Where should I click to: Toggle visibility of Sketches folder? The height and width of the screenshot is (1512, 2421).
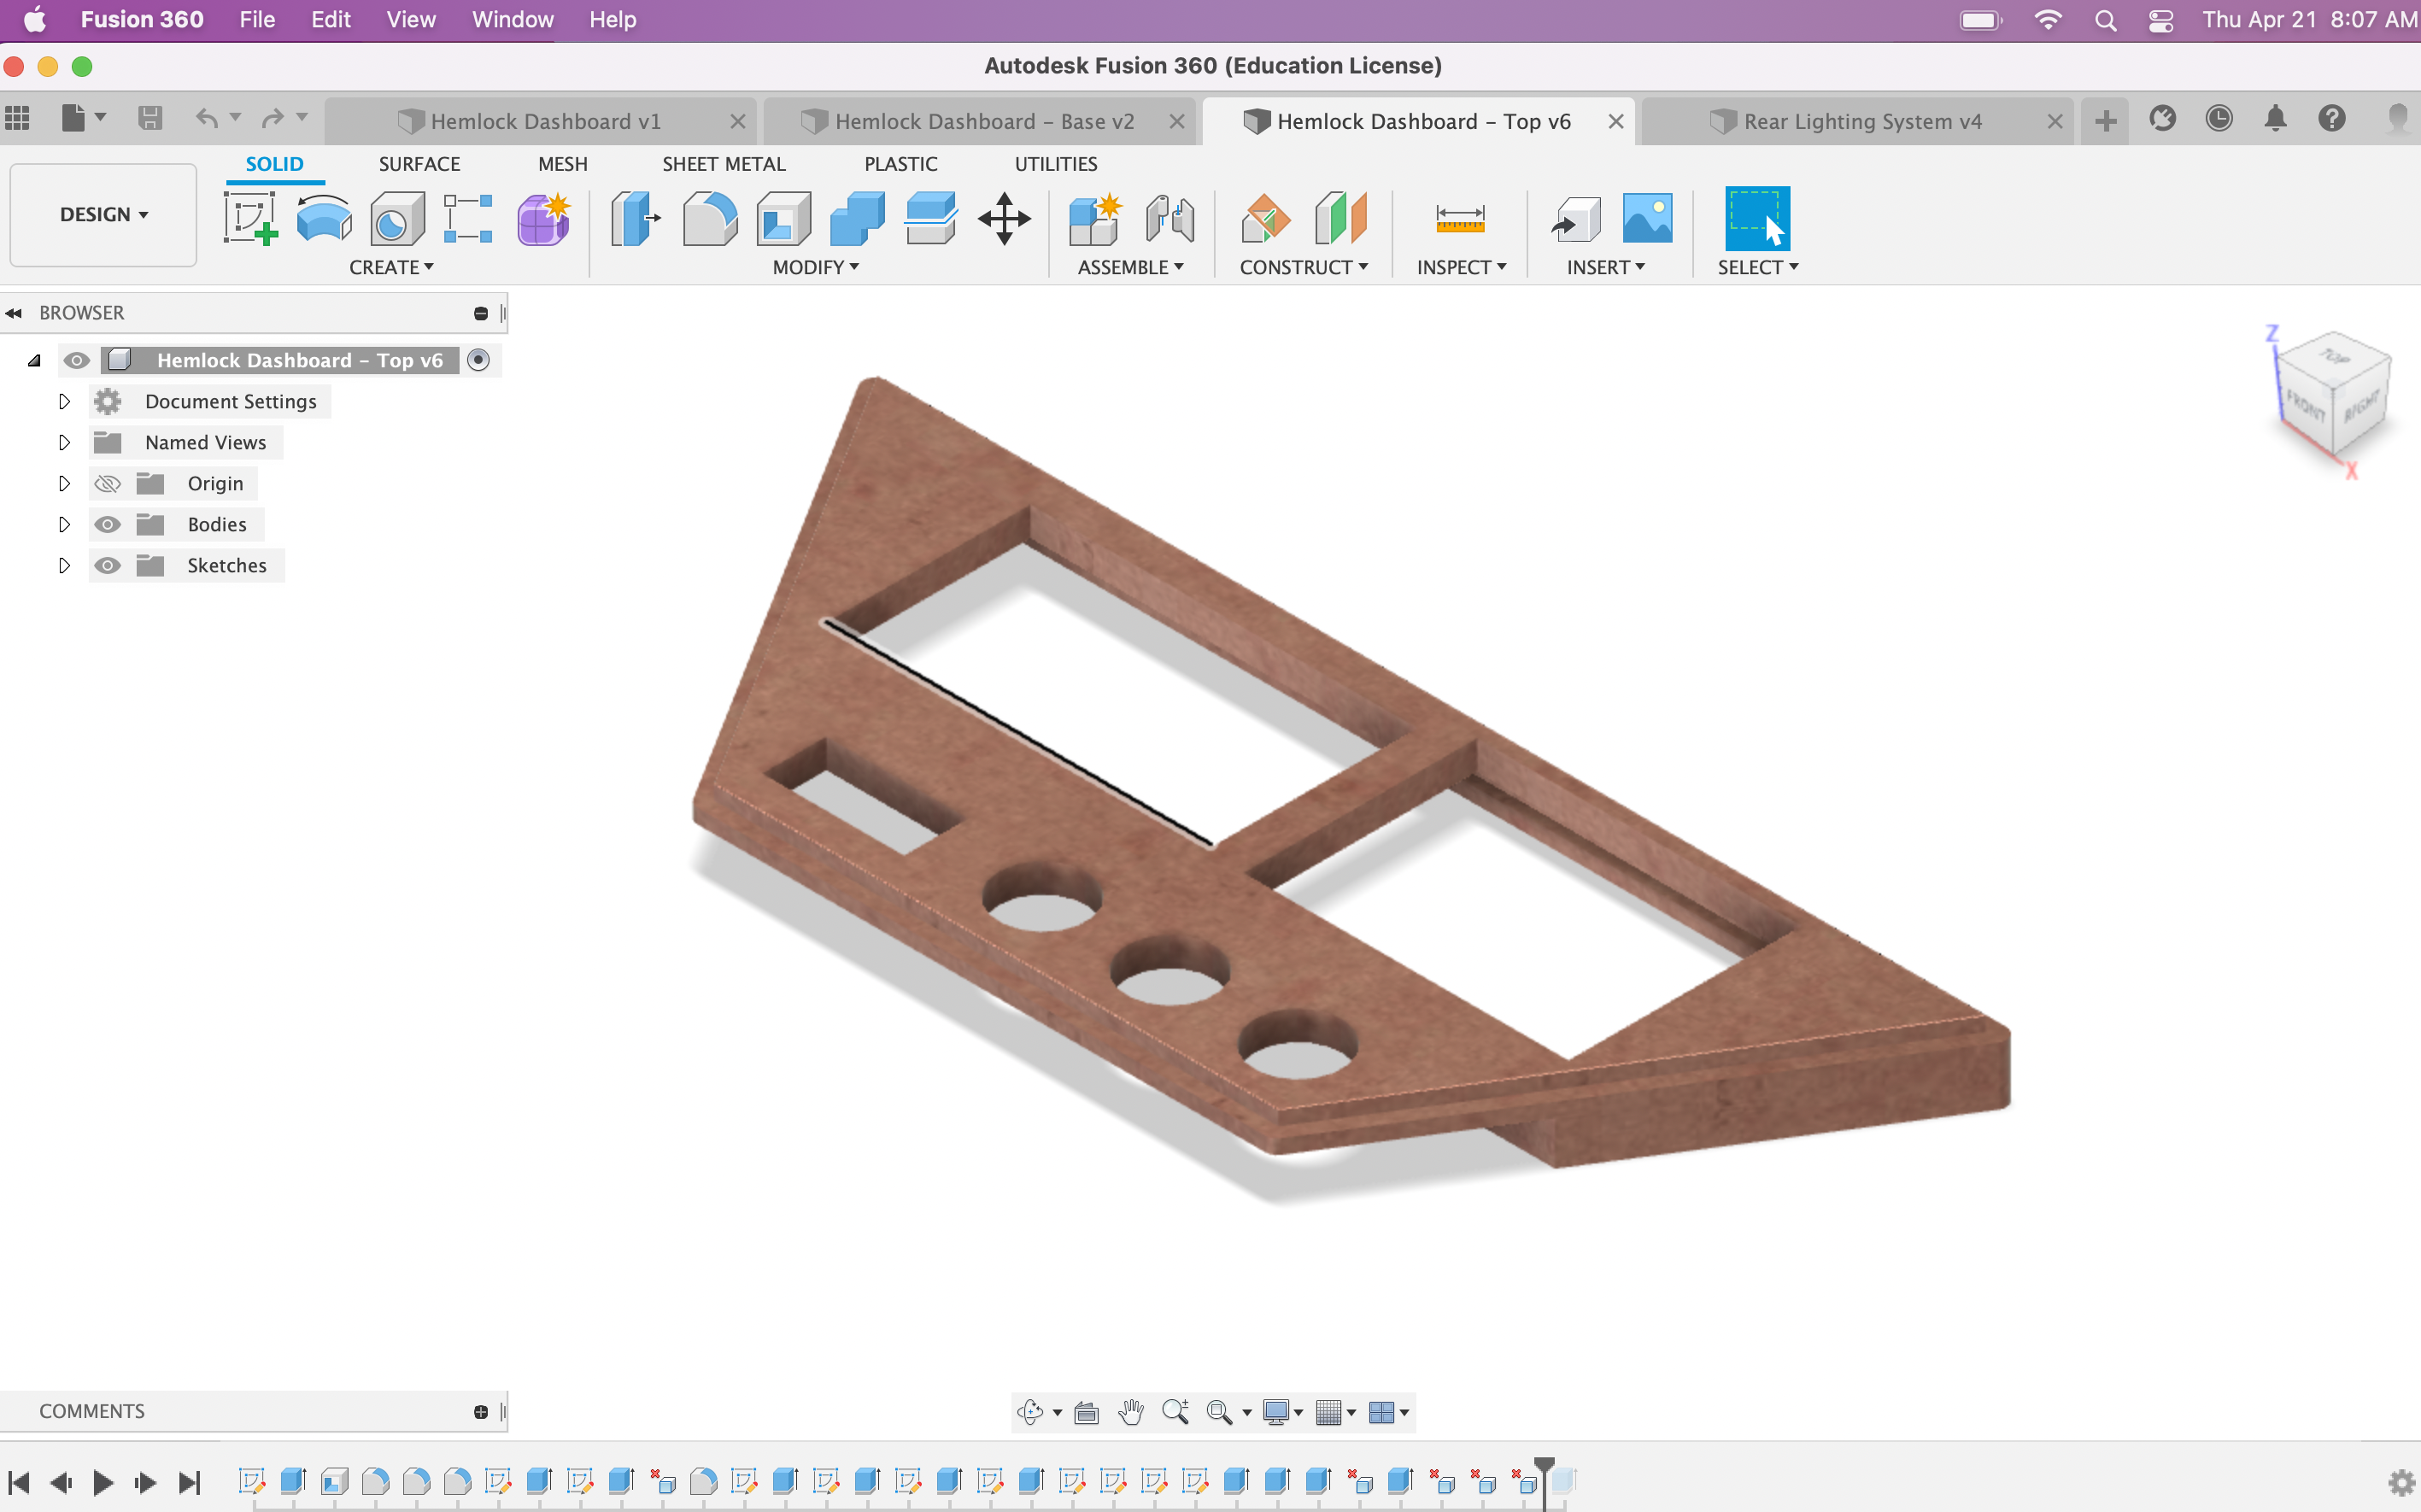[108, 565]
